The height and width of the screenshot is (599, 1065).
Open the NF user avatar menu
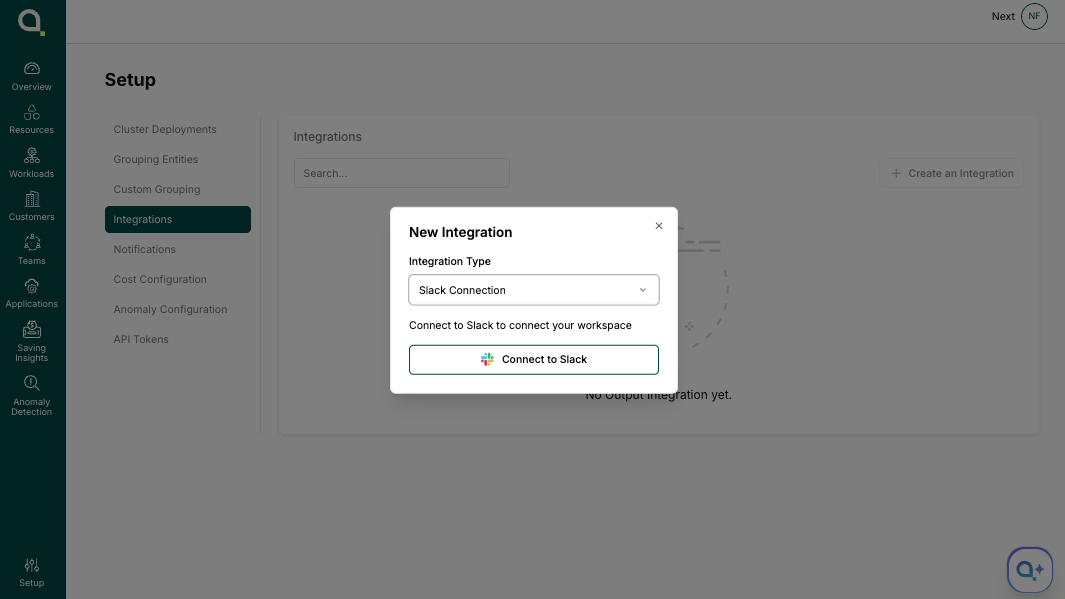pos(1034,16)
